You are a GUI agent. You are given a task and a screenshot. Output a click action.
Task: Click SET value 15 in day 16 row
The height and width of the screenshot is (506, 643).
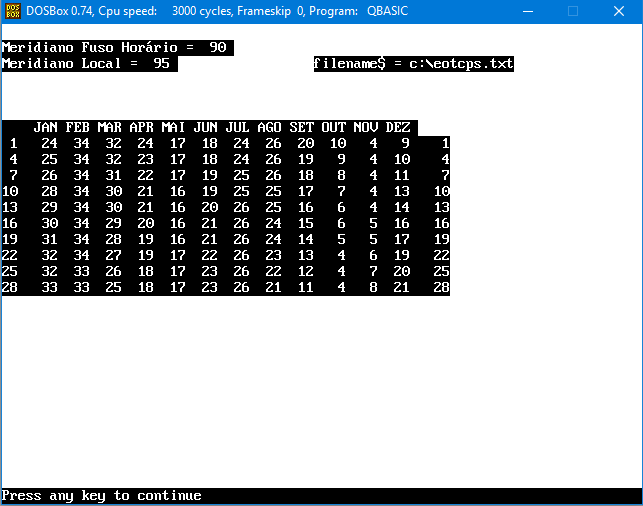coord(306,223)
